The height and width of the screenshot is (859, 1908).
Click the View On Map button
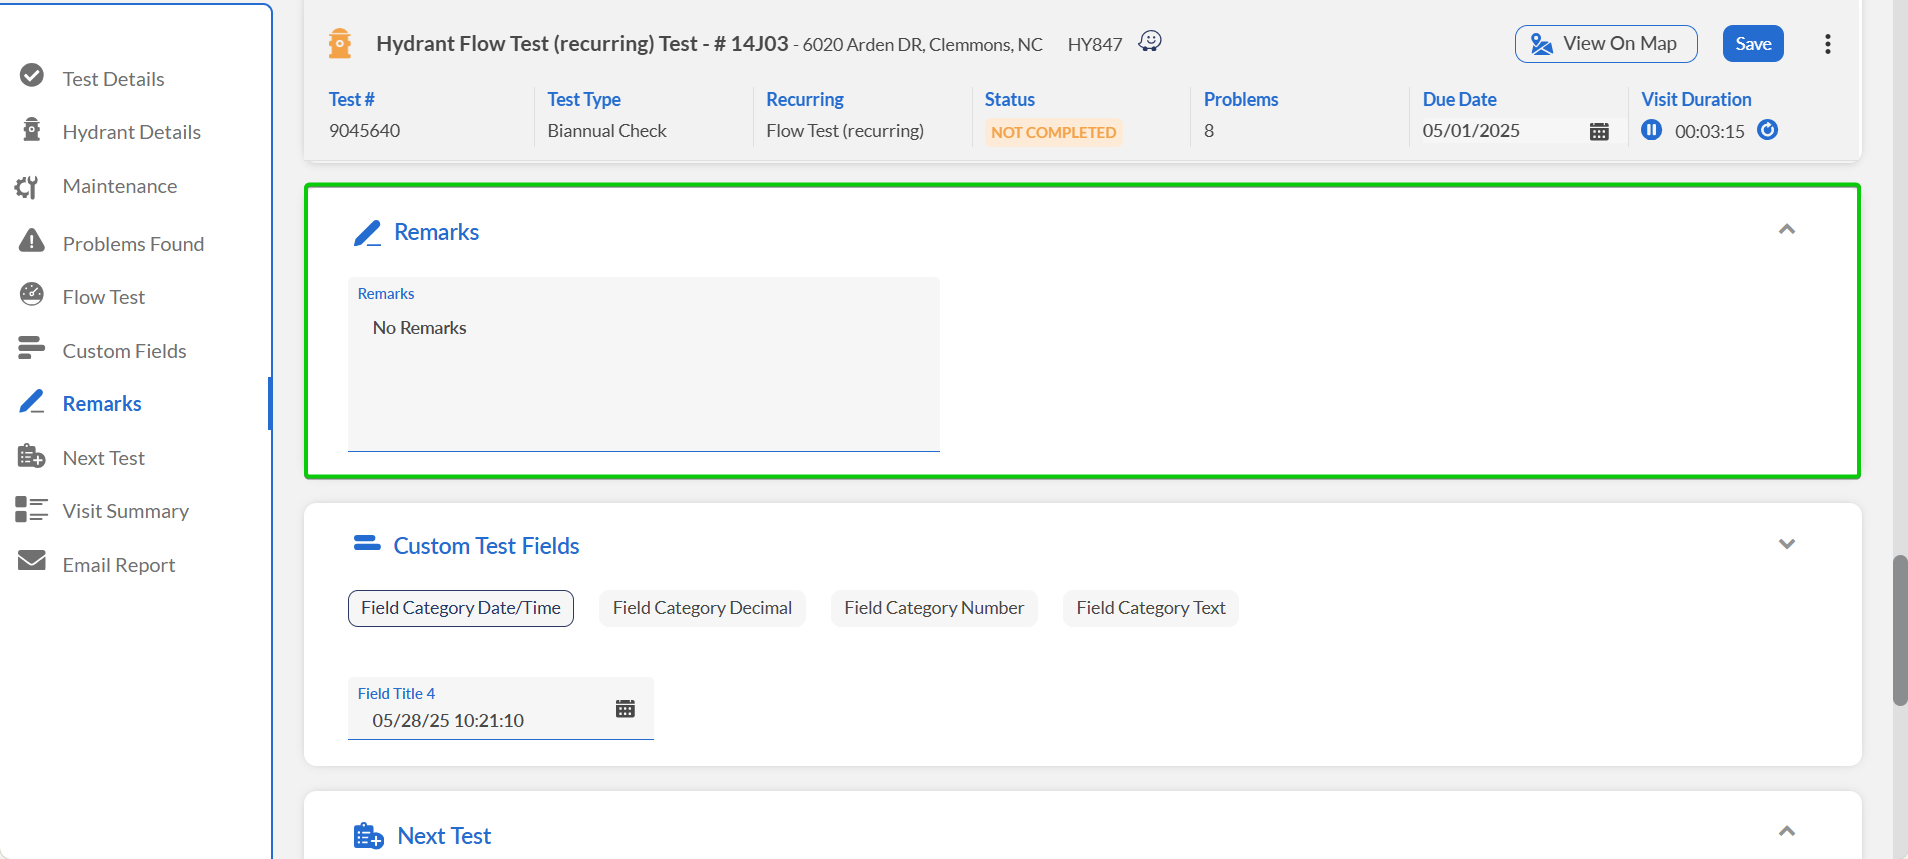point(1605,44)
